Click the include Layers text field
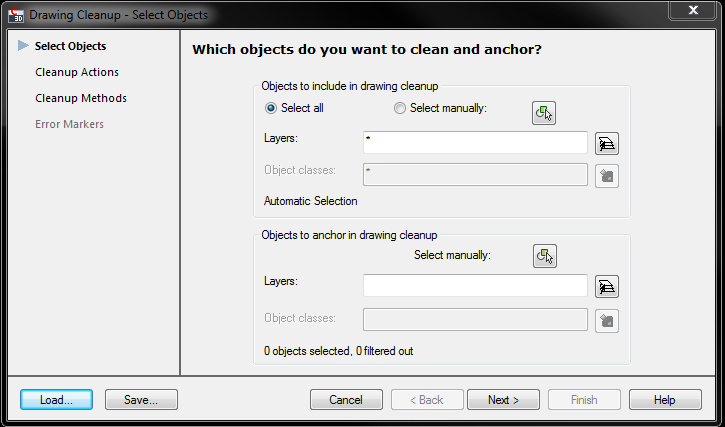Image resolution: width=725 pixels, height=427 pixels. (475, 143)
